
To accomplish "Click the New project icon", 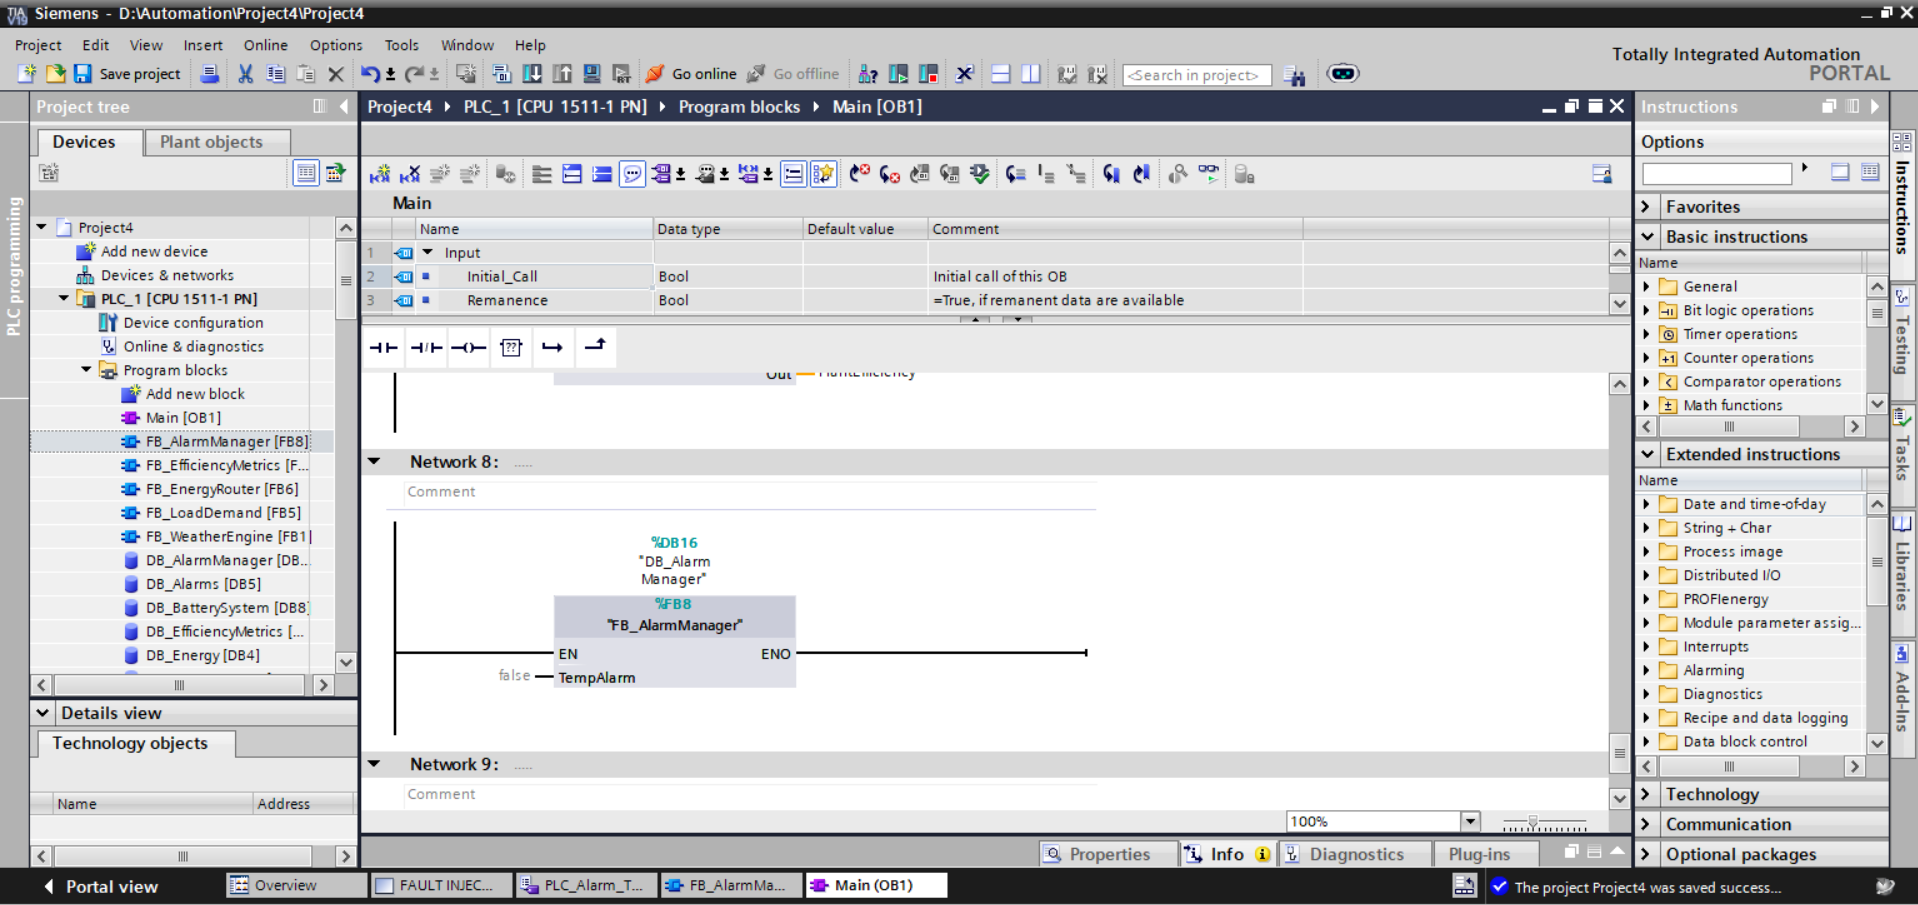I will coord(27,74).
